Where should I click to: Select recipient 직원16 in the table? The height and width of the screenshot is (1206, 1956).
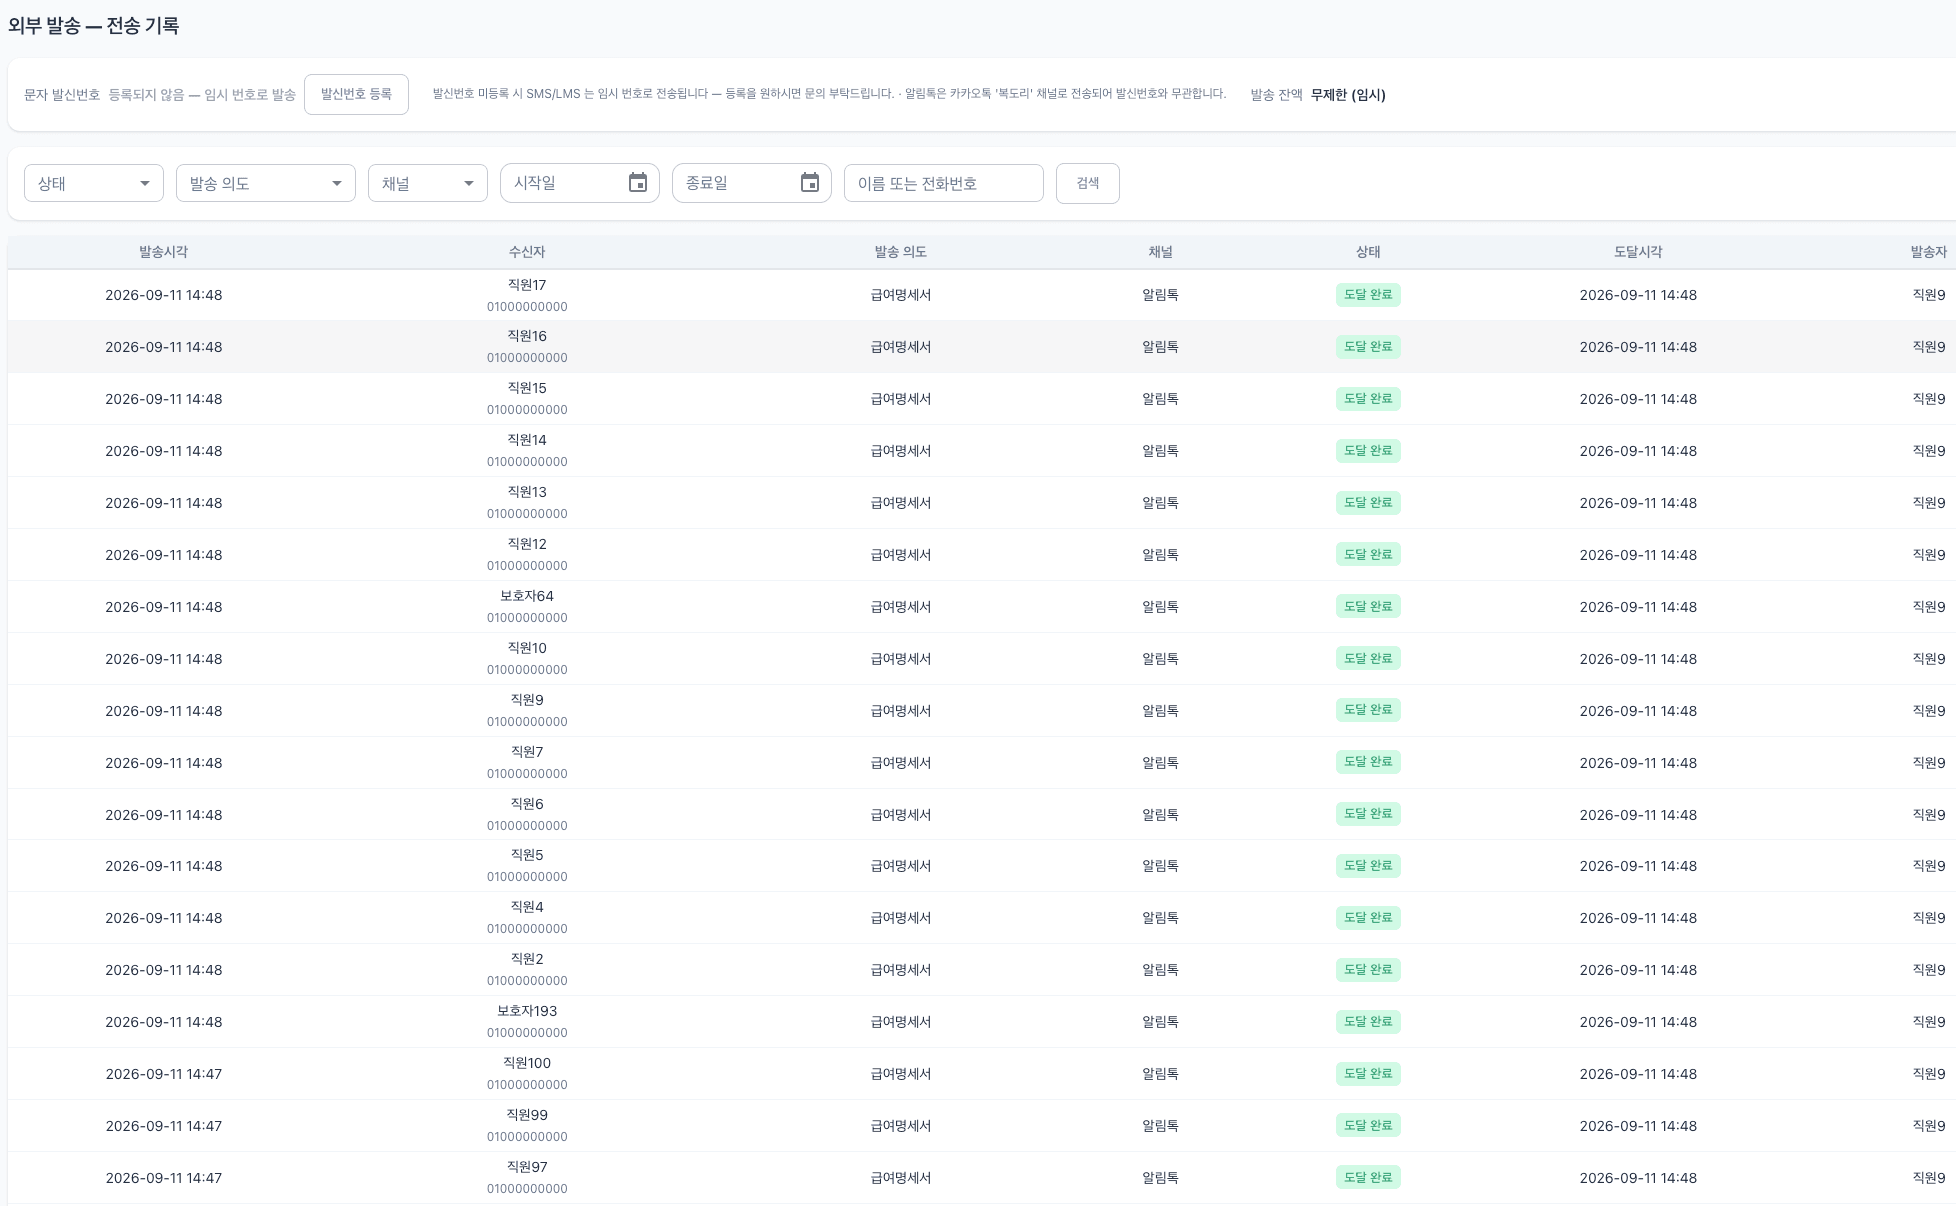click(527, 336)
